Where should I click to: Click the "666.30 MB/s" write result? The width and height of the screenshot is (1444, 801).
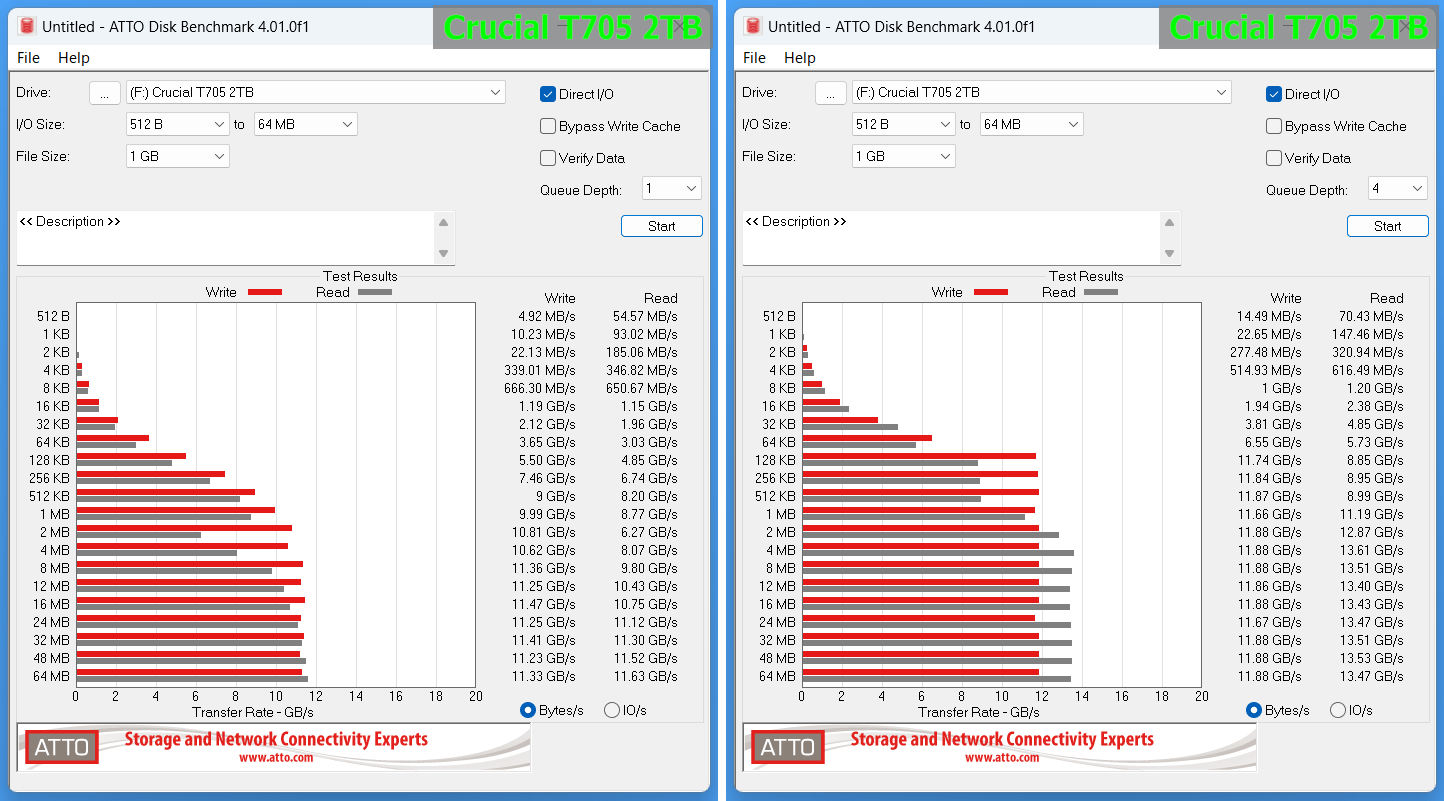(540, 388)
